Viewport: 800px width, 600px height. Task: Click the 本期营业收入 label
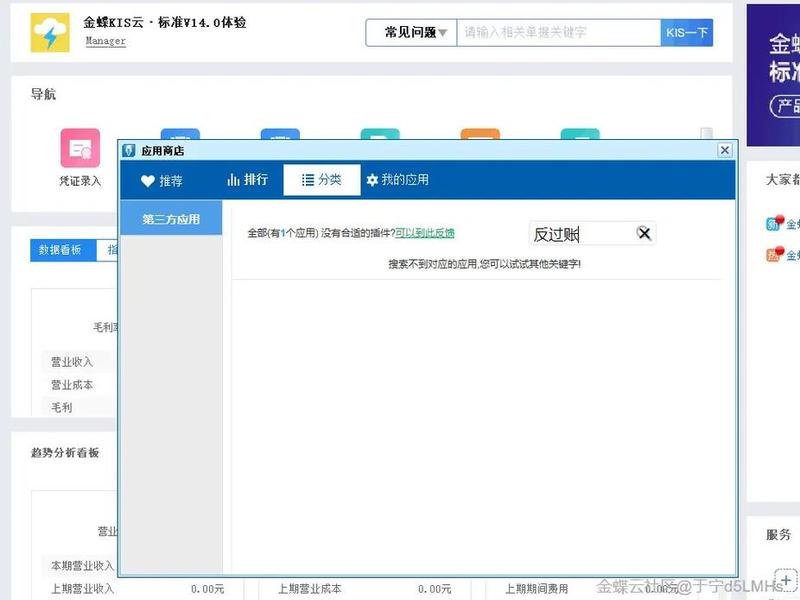(x=82, y=565)
